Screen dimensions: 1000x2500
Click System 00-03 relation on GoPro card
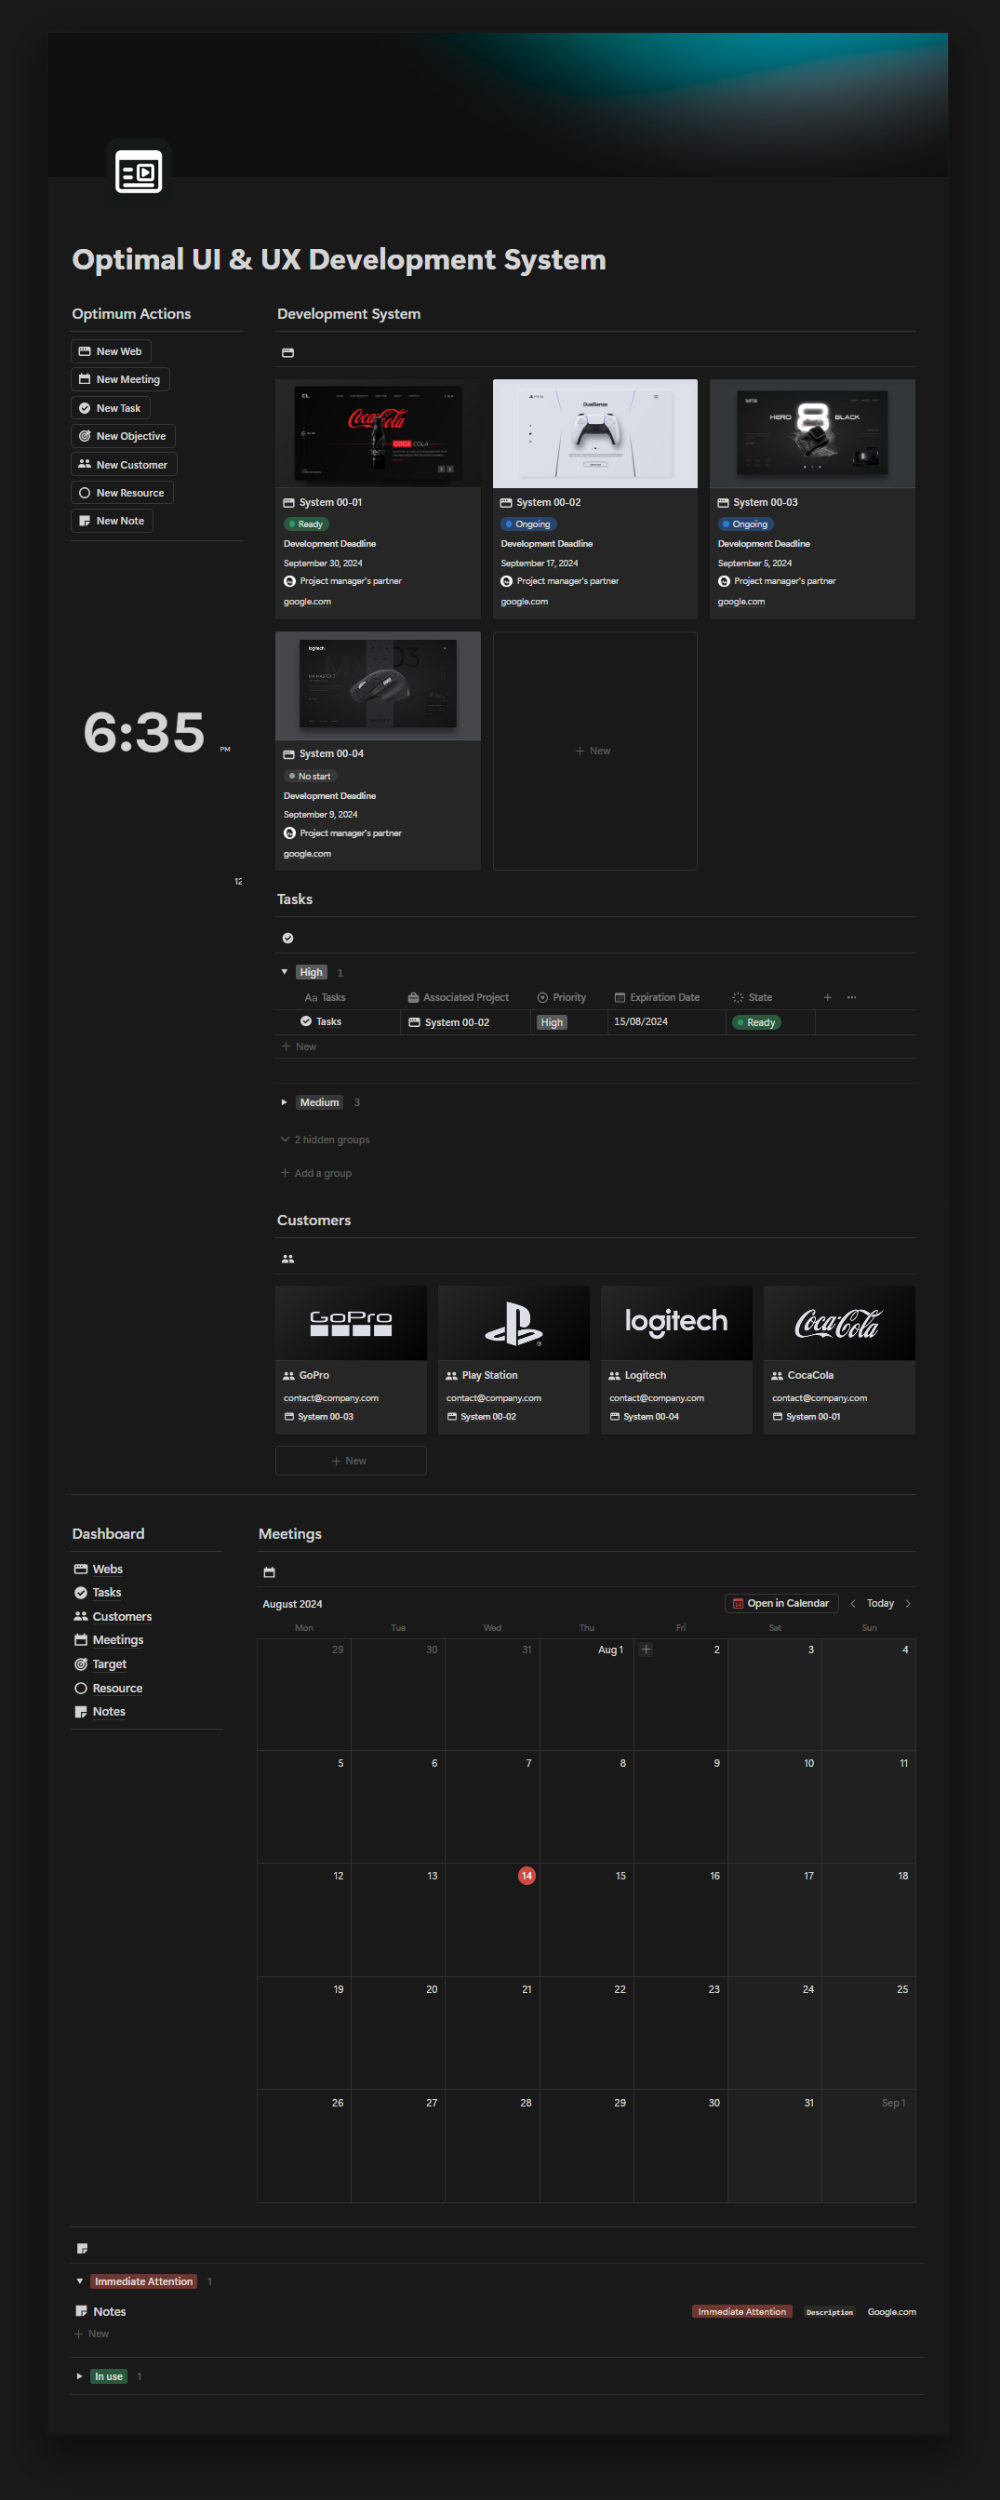pos(319,1417)
